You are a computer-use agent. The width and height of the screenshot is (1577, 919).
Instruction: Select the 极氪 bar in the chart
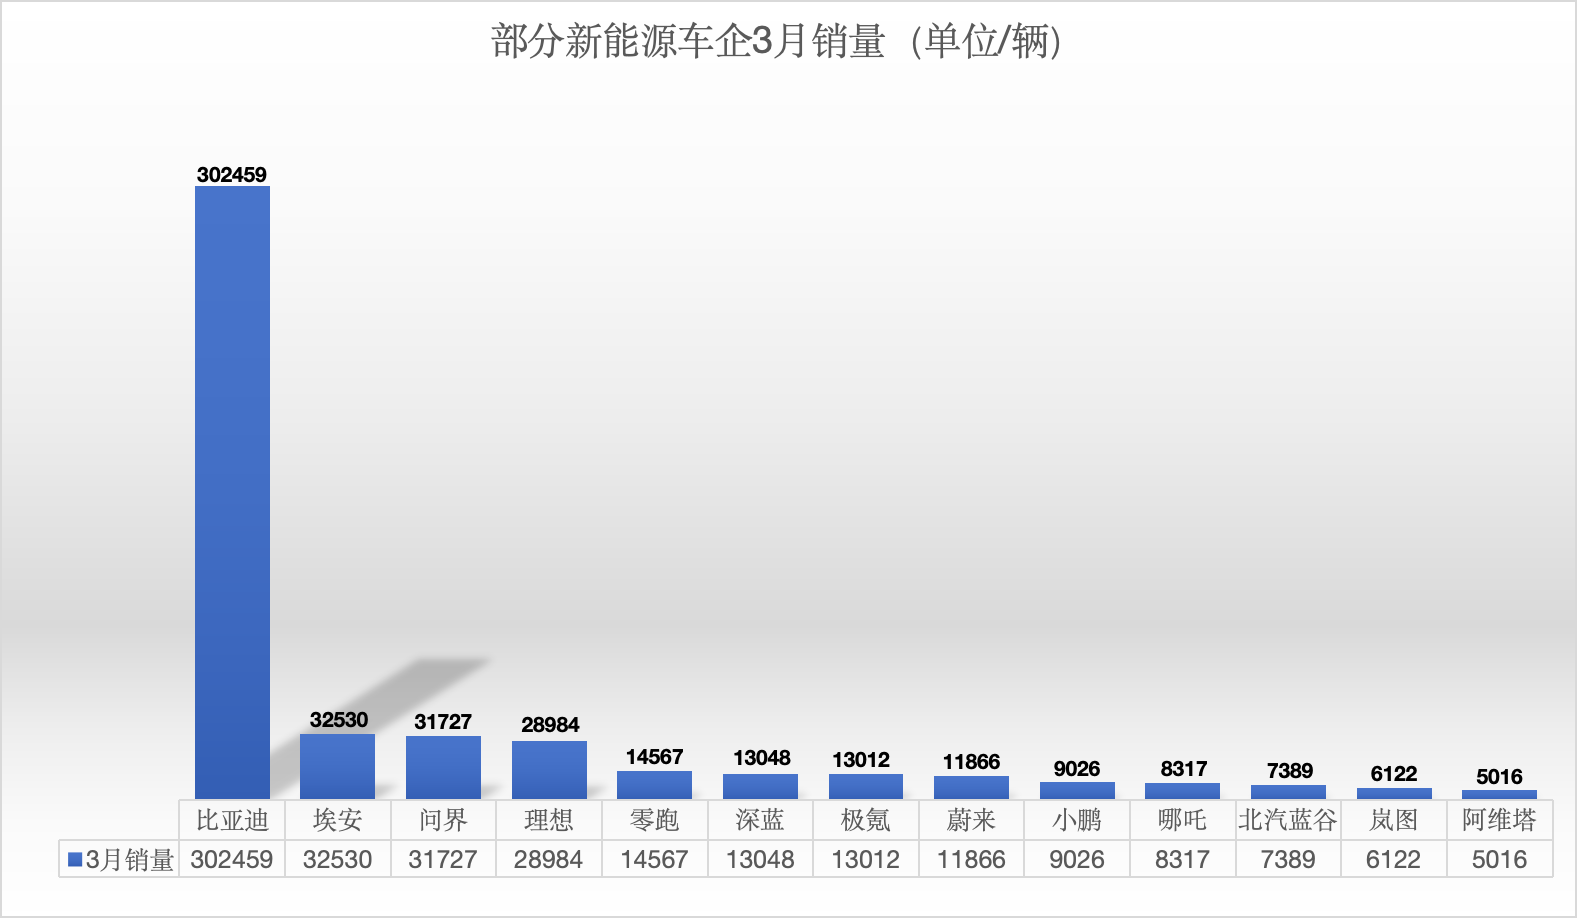coord(866,786)
